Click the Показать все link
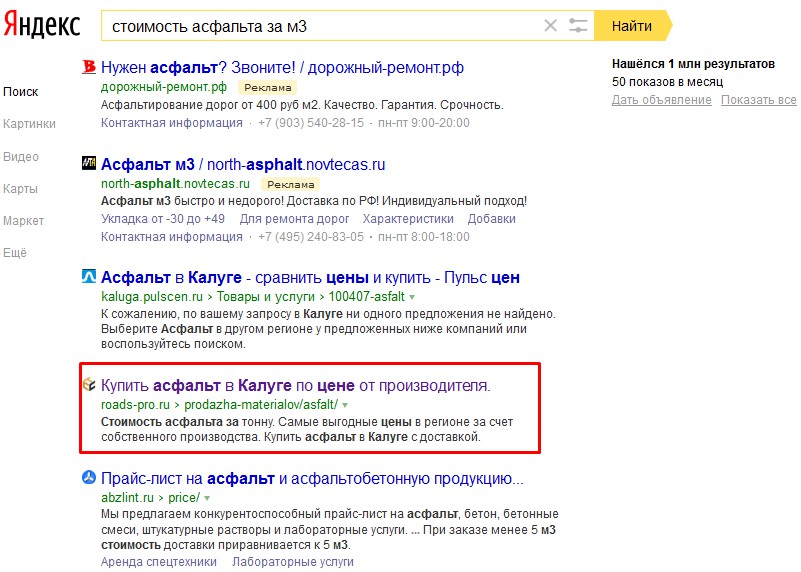Image resolution: width=801 pixels, height=572 pixels. point(758,100)
